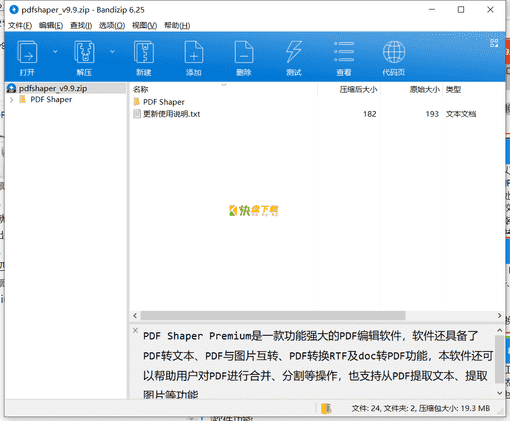
Task: Click the Extract (解压) toolbar icon
Action: pos(84,52)
